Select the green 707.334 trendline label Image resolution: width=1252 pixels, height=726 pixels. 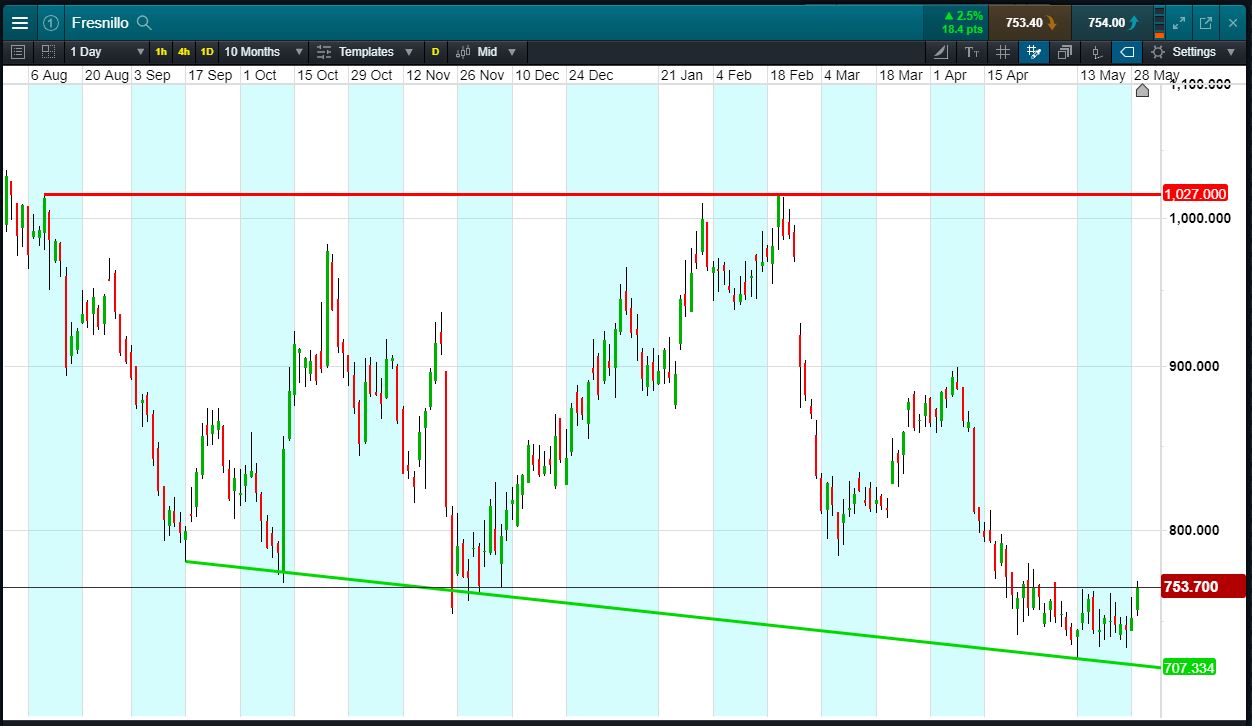pos(1189,667)
